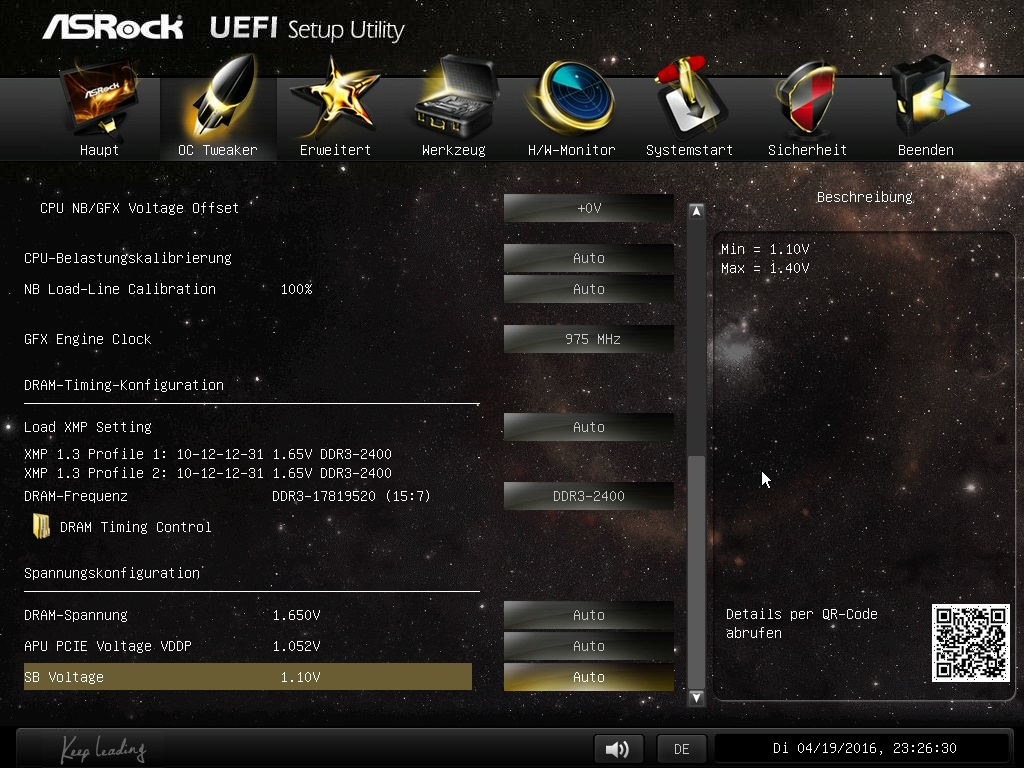Open the Haupt monitor icon
The height and width of the screenshot is (768, 1024).
coord(99,98)
